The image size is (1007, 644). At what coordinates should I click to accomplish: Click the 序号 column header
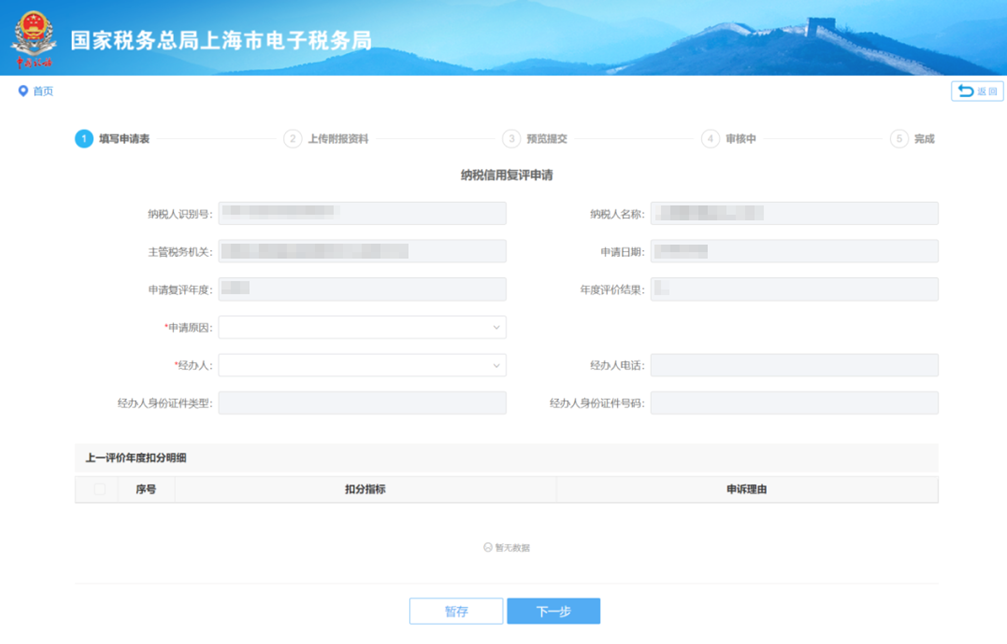click(146, 489)
